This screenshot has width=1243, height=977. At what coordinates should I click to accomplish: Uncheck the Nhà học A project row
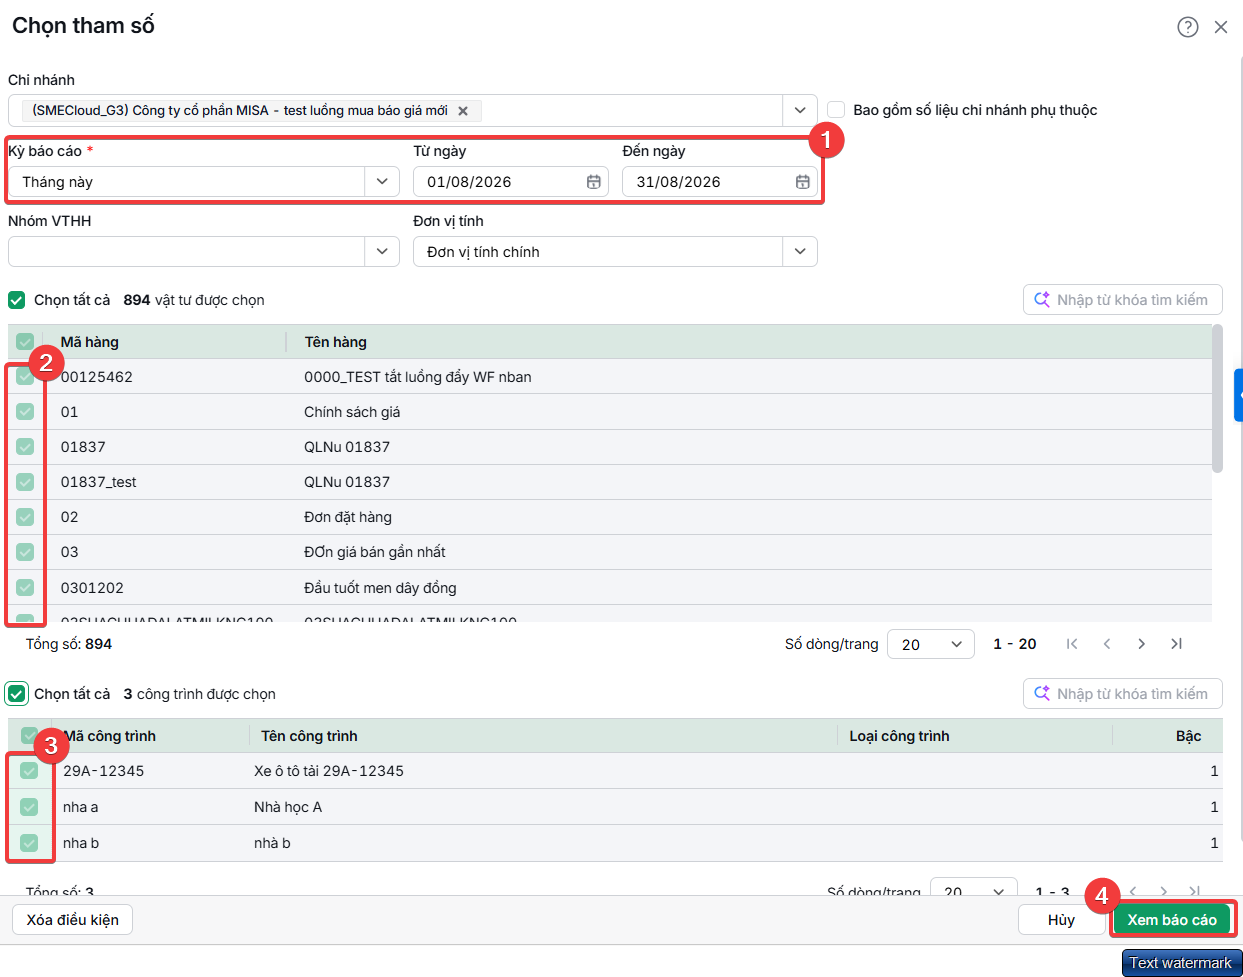pos(29,807)
